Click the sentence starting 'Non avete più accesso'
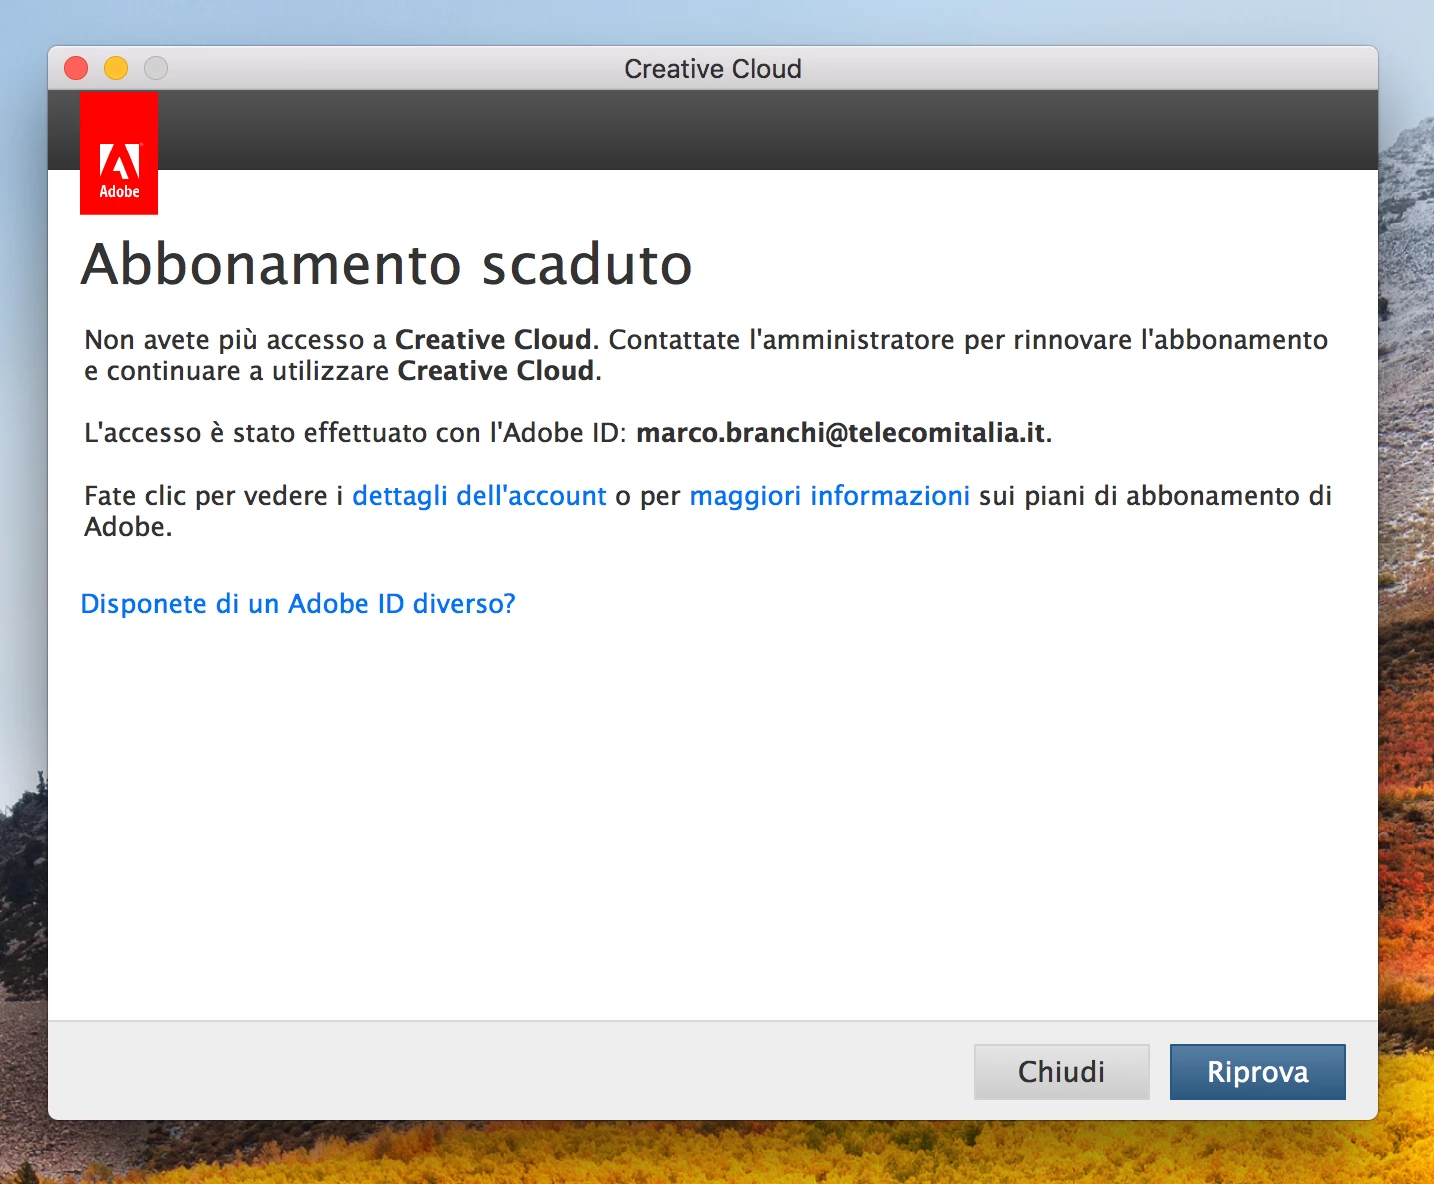The image size is (1434, 1184). [706, 355]
